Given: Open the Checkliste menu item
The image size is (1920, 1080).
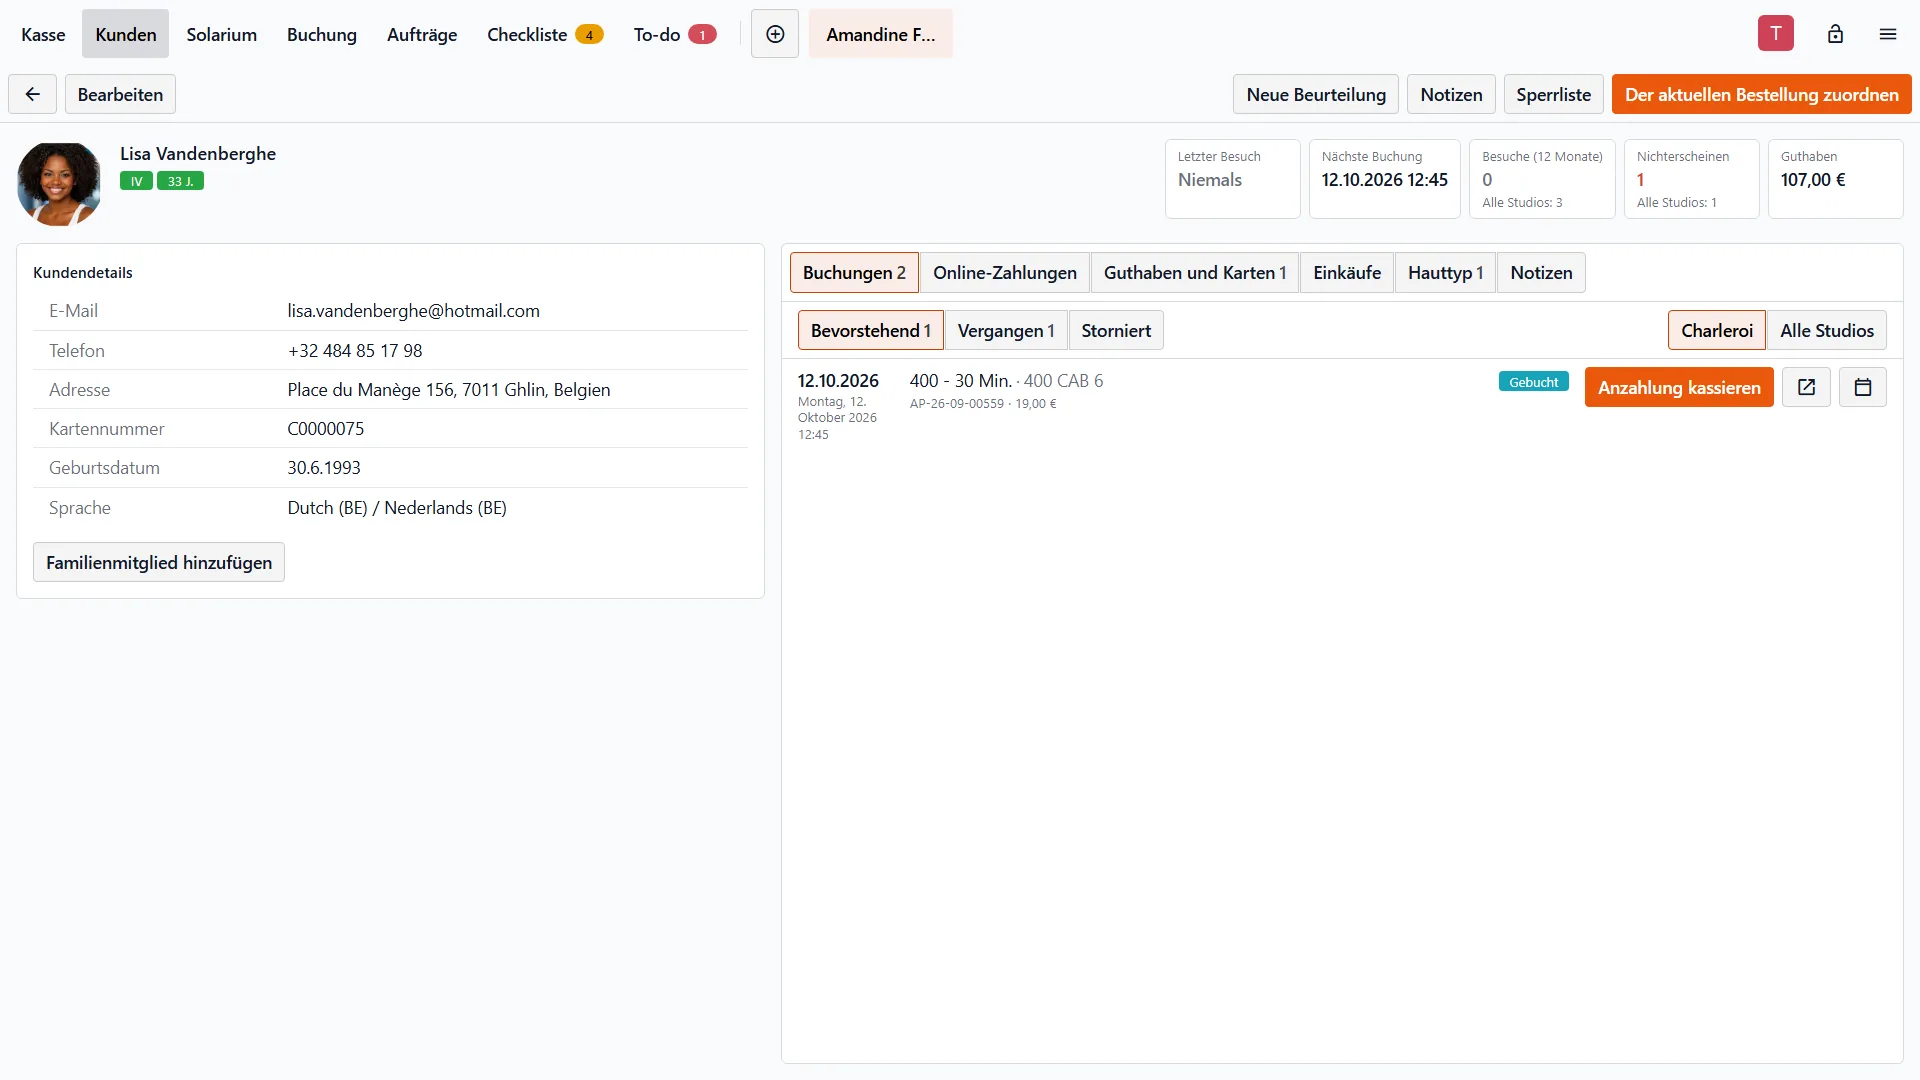Looking at the screenshot, I should point(545,34).
